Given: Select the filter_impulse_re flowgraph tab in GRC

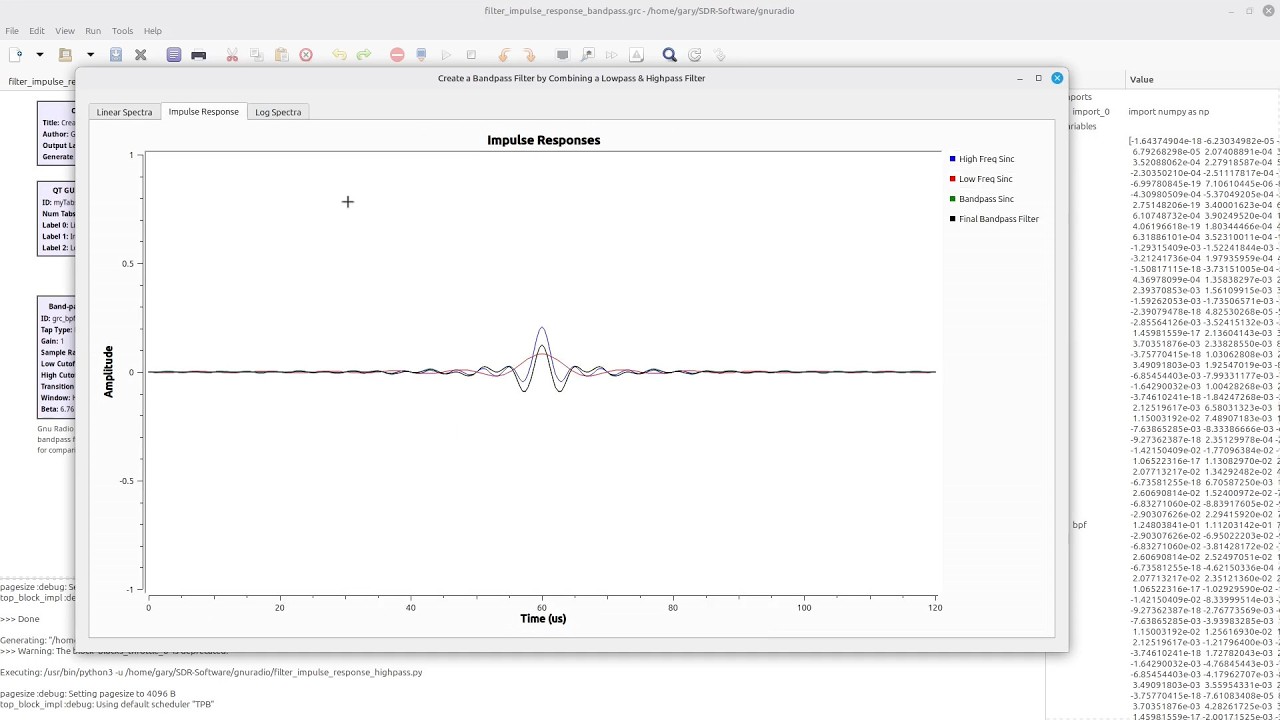Looking at the screenshot, I should click(x=41, y=81).
